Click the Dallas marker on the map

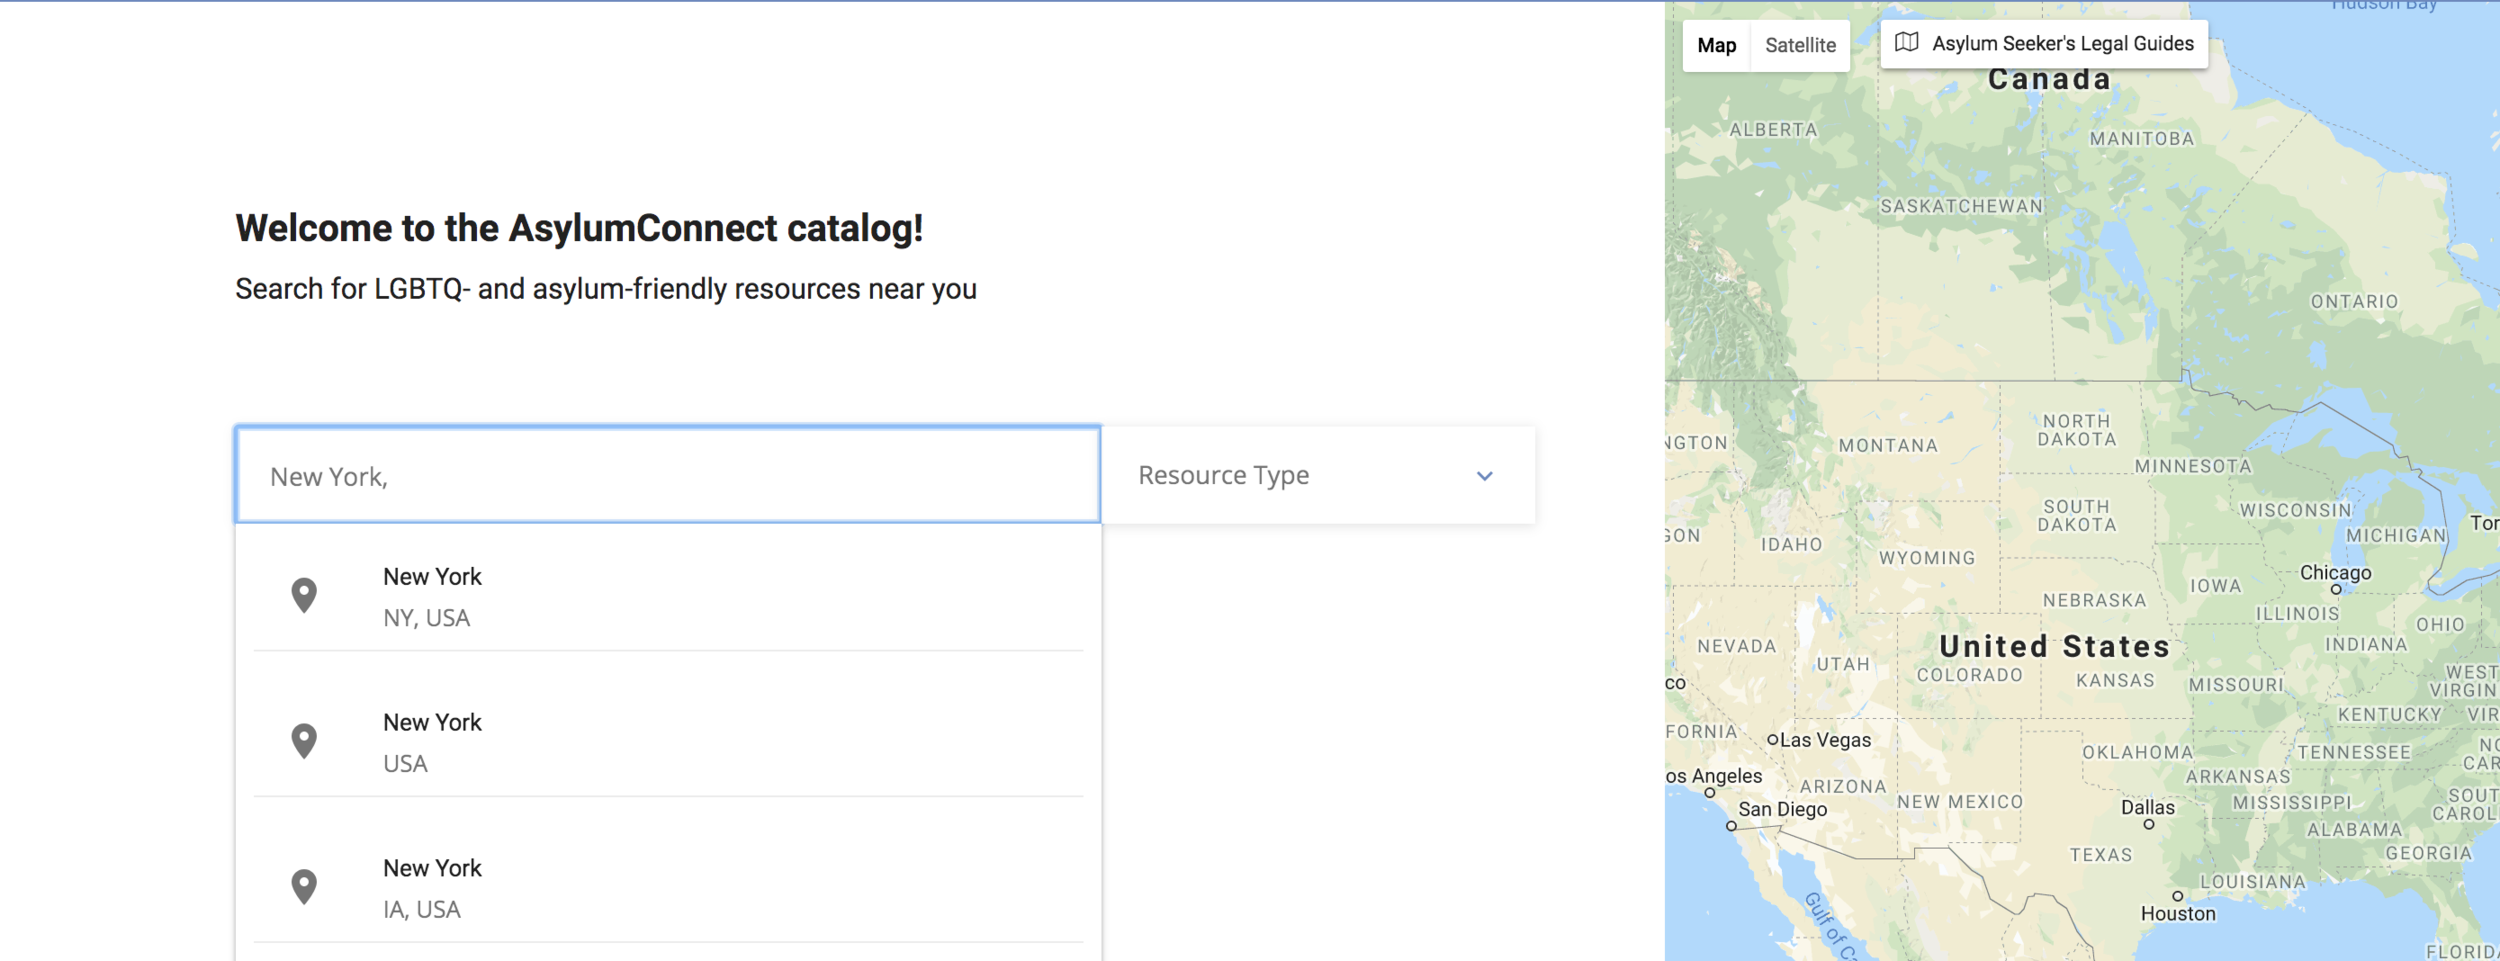[2149, 825]
